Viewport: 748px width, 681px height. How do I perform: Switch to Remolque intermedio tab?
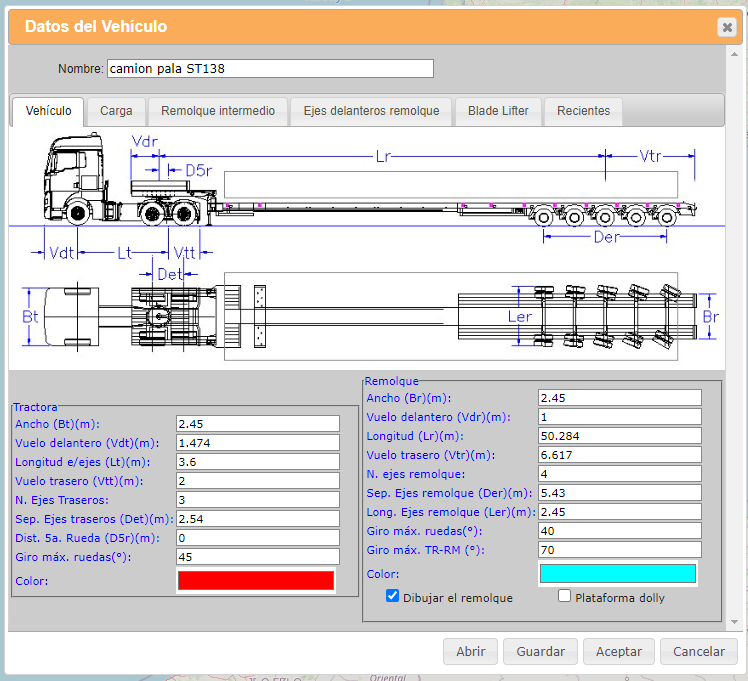click(x=218, y=111)
